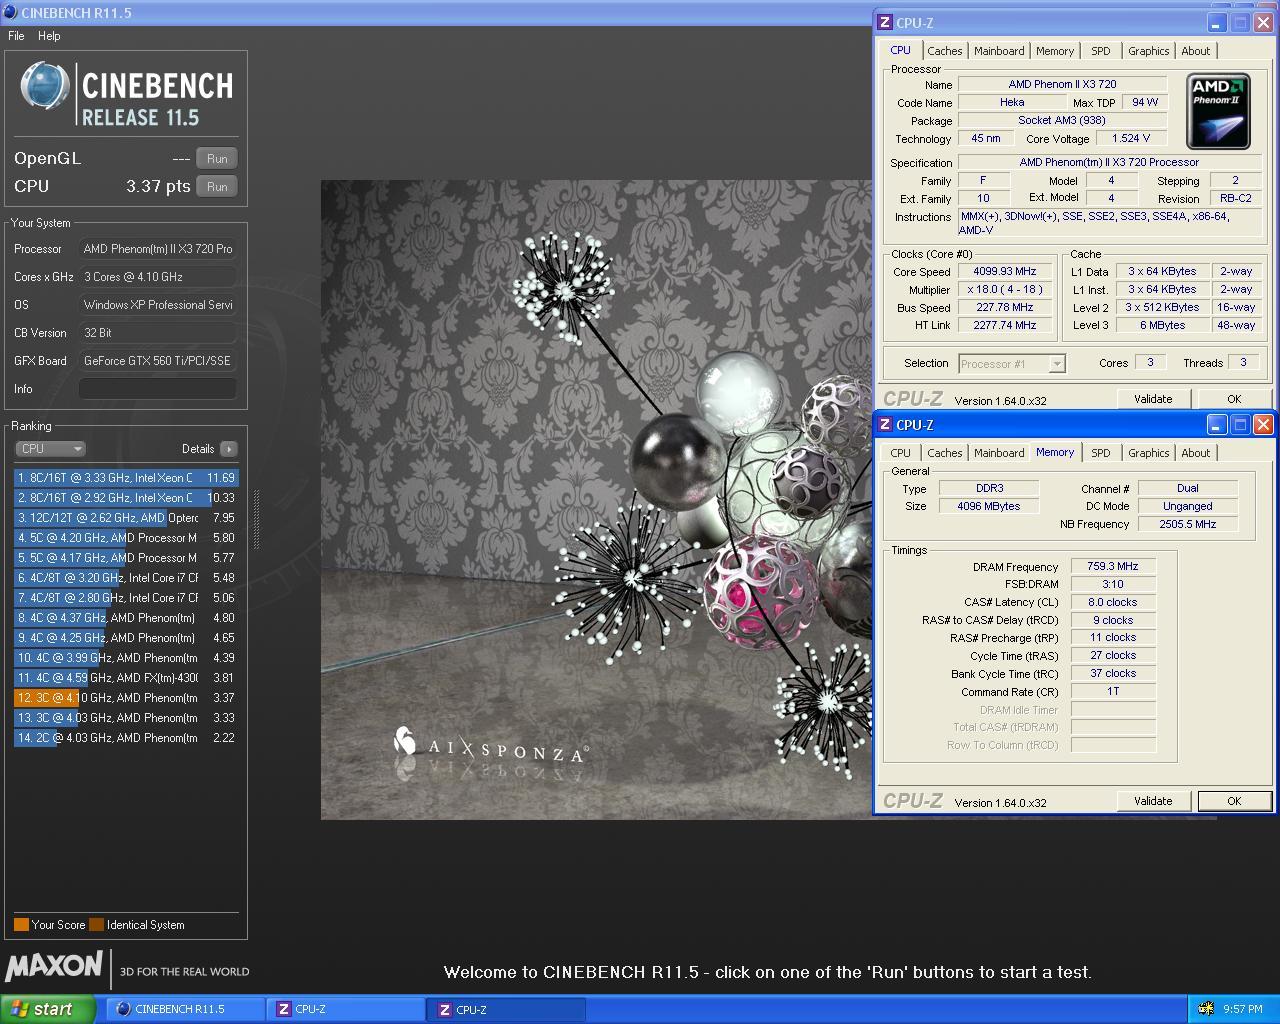Screen dimensions: 1280x1024
Task: Switch to SPD tab in top CPU-Z window
Action: [1100, 51]
